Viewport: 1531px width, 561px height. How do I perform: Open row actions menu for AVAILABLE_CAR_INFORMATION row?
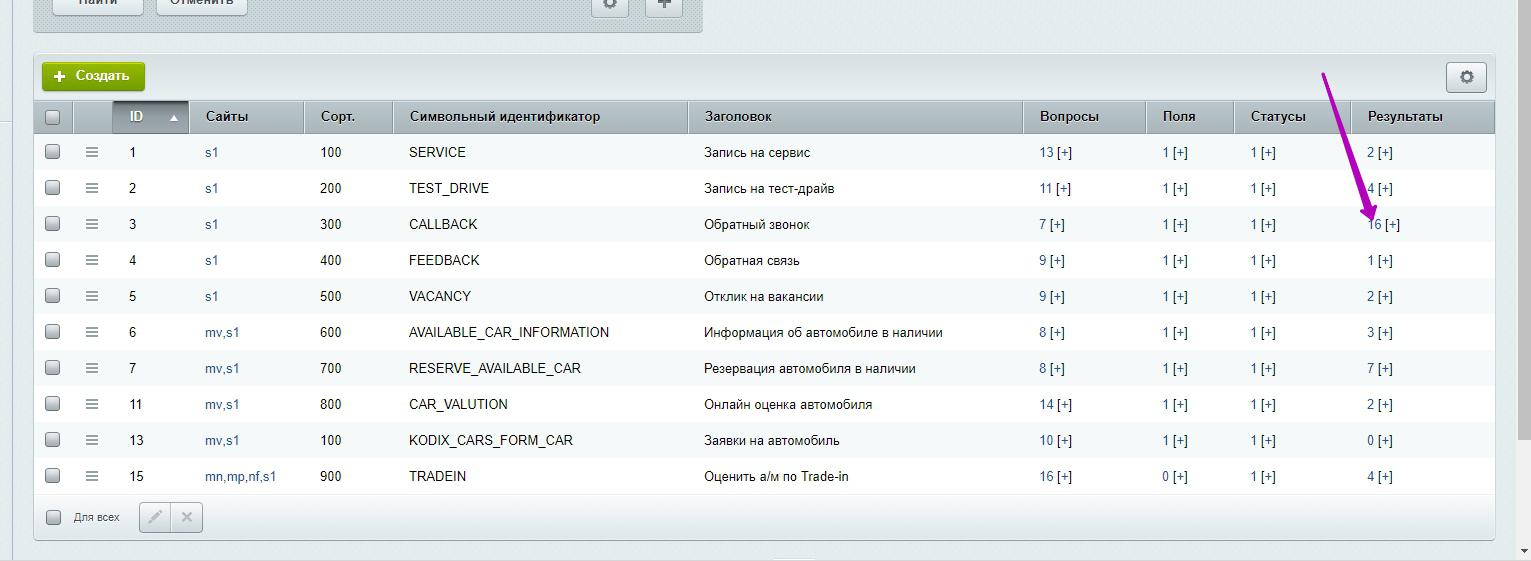(x=92, y=332)
